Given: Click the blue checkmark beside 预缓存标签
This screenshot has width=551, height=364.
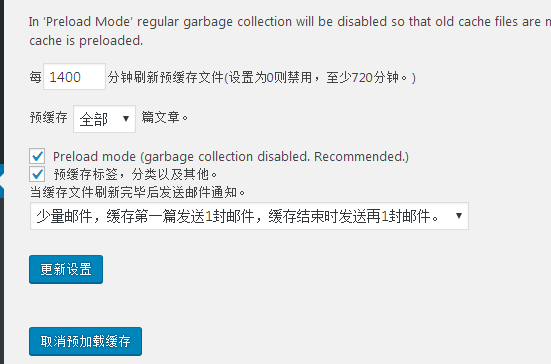Looking at the screenshot, I should pyautogui.click(x=37, y=174).
